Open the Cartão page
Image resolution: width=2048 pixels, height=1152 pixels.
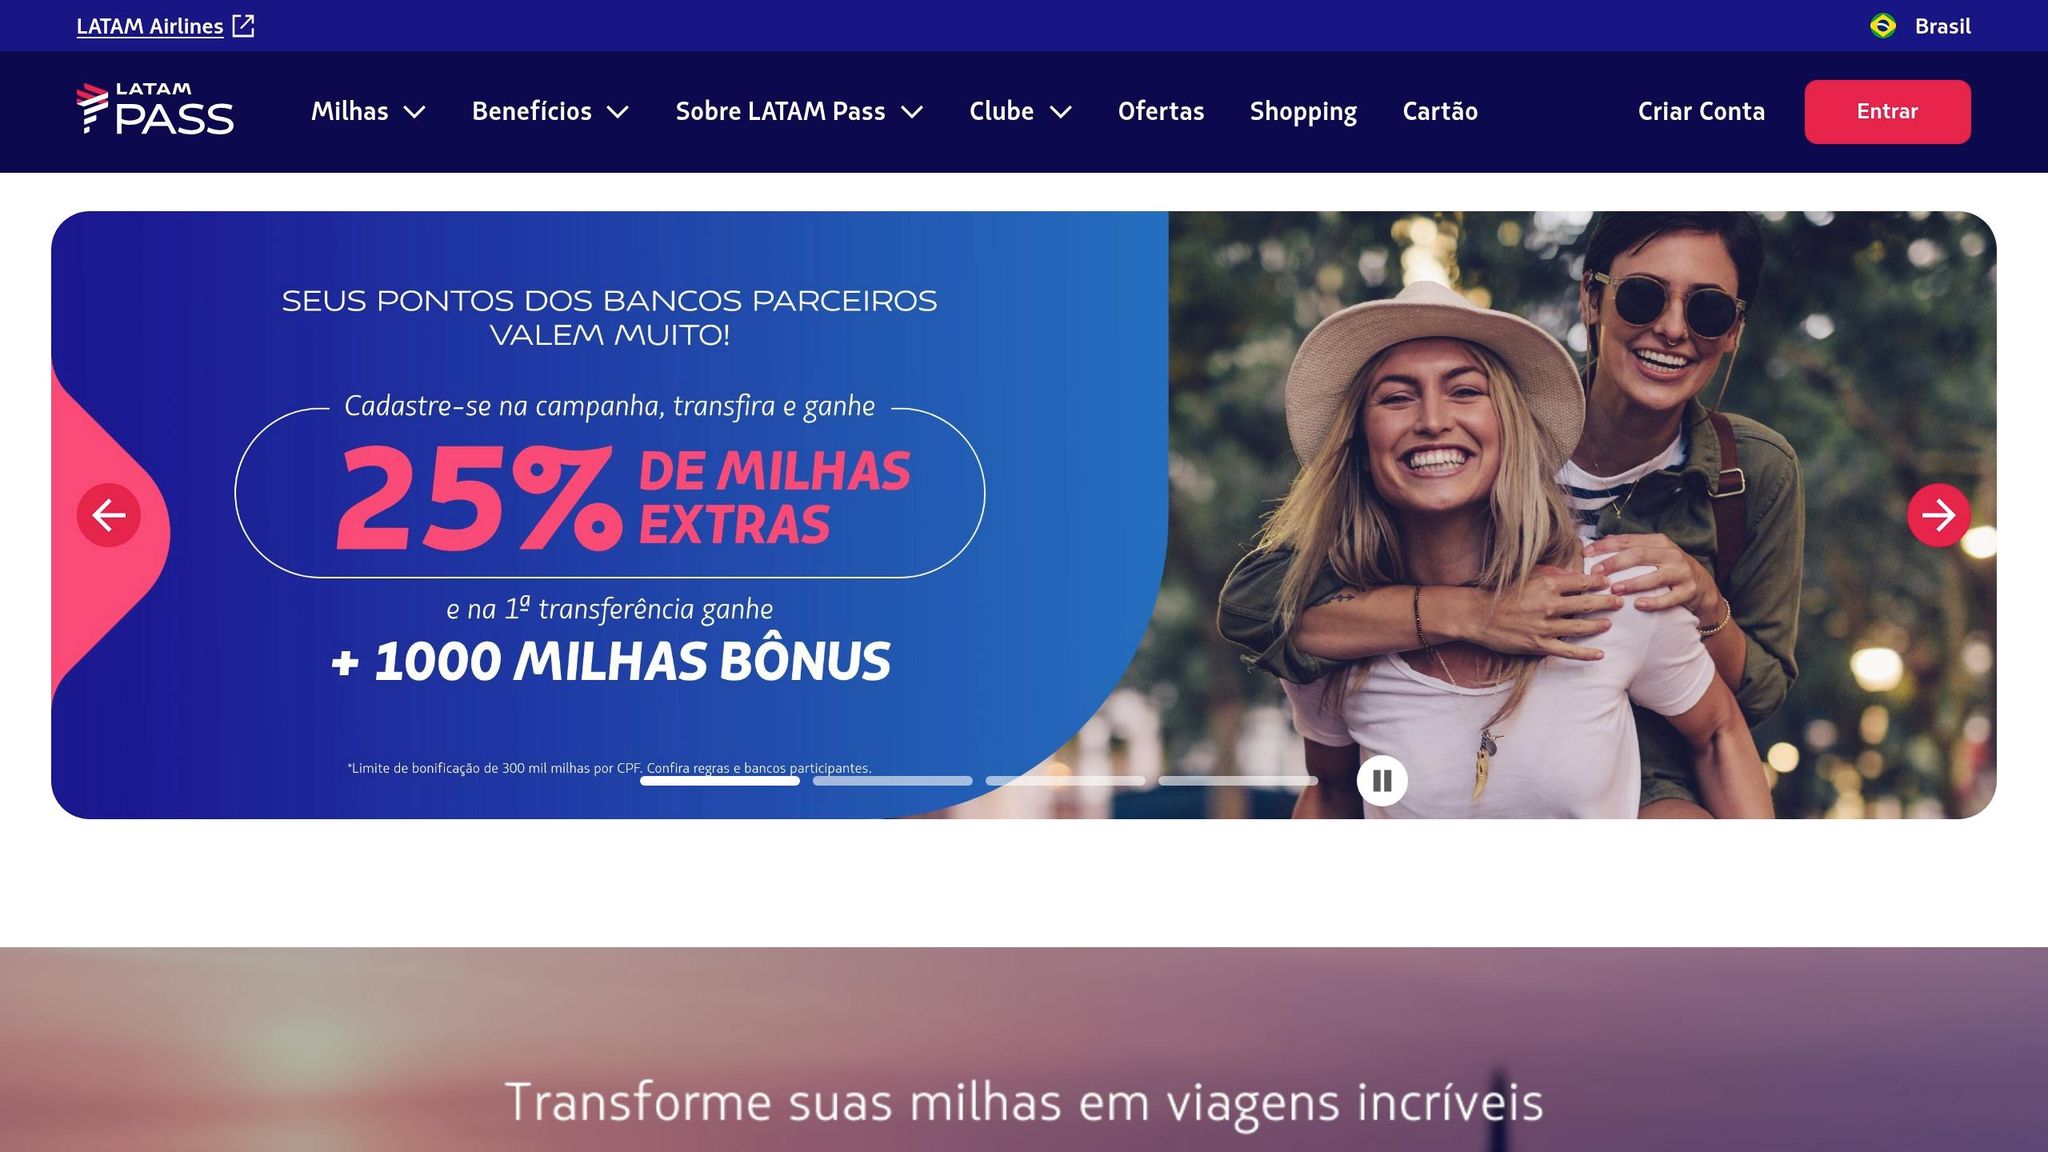point(1440,111)
